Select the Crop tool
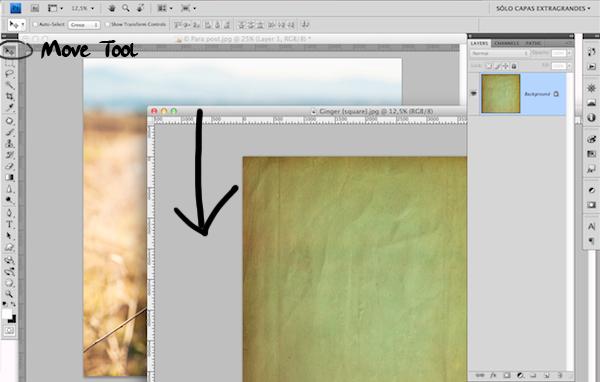 [x=10, y=96]
